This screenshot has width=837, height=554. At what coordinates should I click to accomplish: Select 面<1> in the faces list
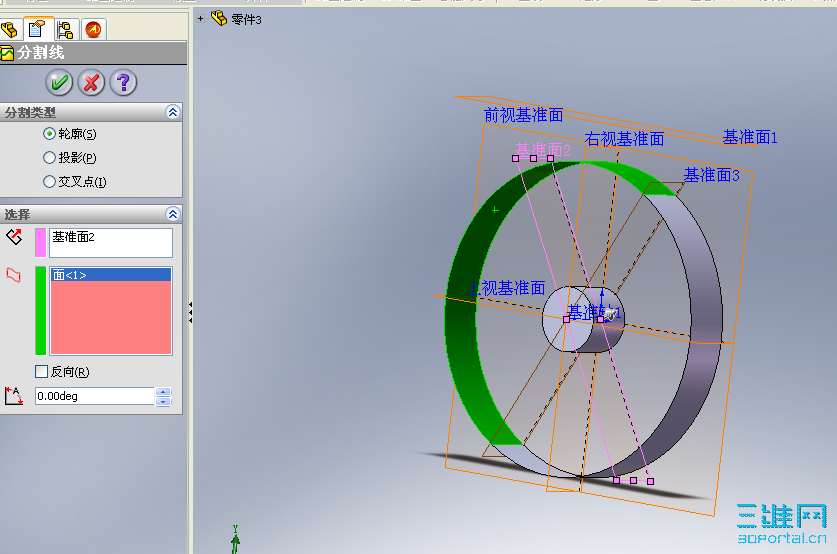point(111,275)
